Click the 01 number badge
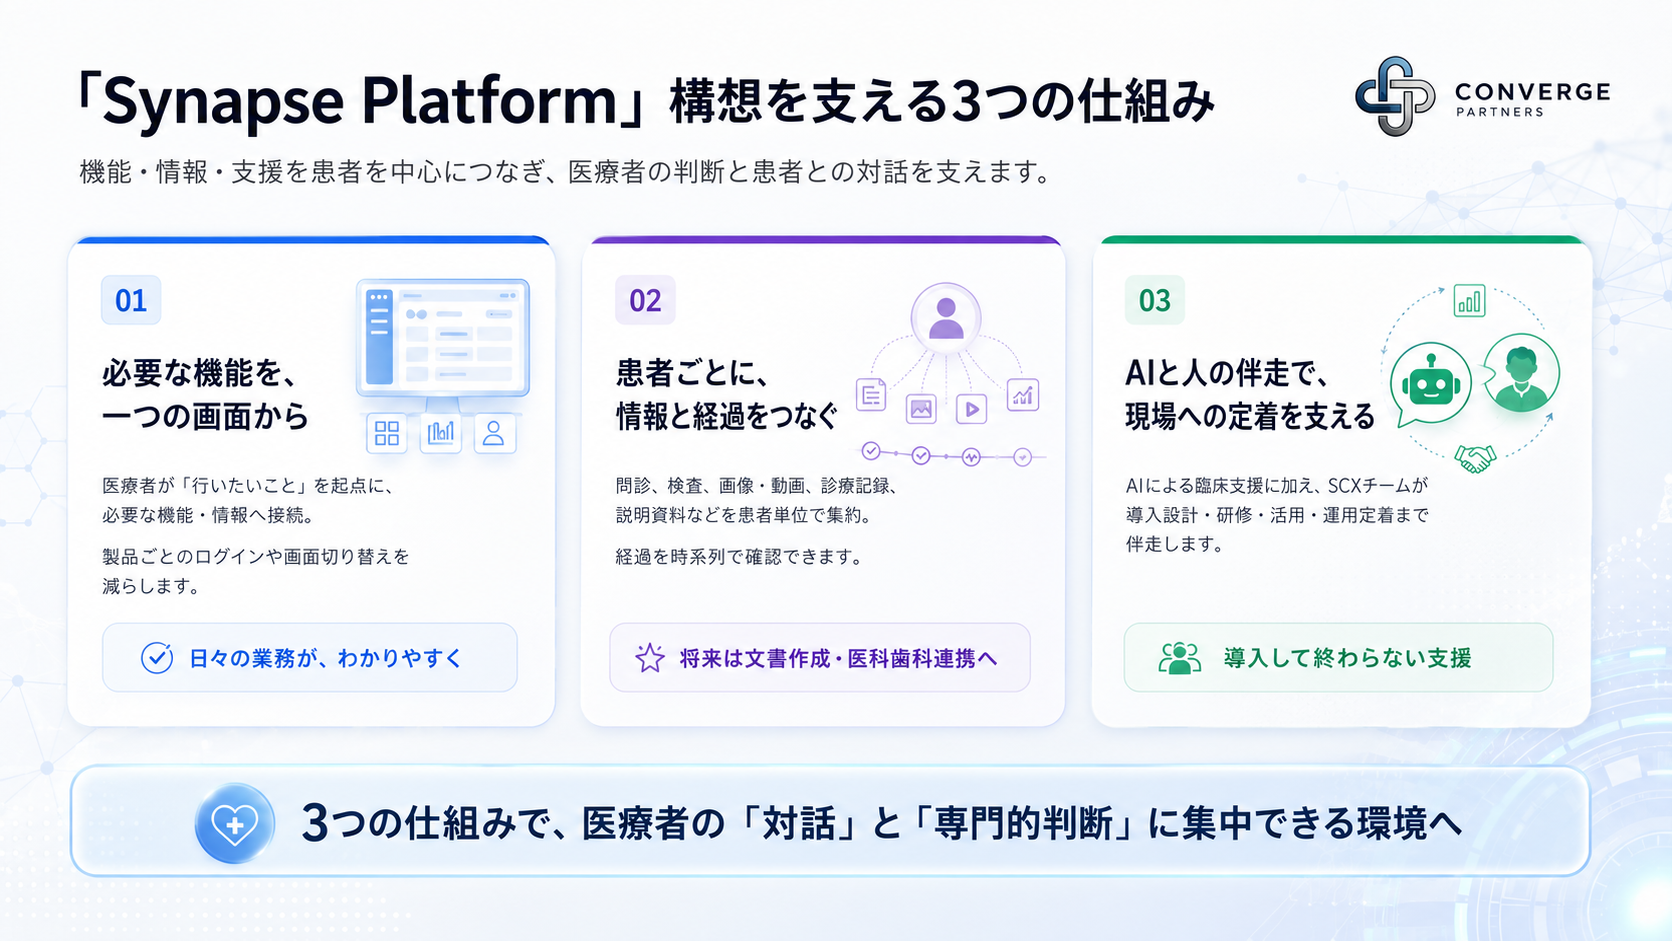 (x=131, y=300)
